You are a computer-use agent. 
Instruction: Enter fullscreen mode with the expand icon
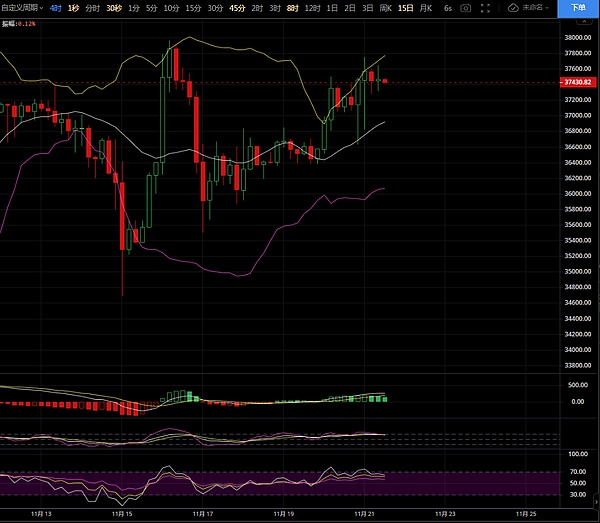[485, 7]
